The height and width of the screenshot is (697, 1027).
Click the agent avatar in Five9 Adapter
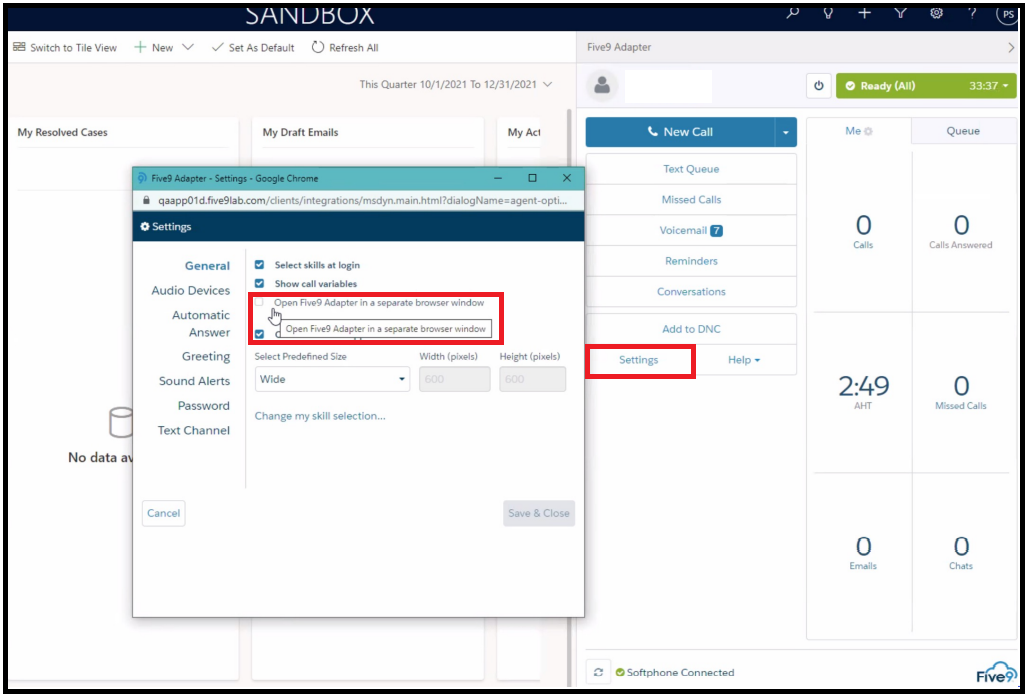coord(602,86)
